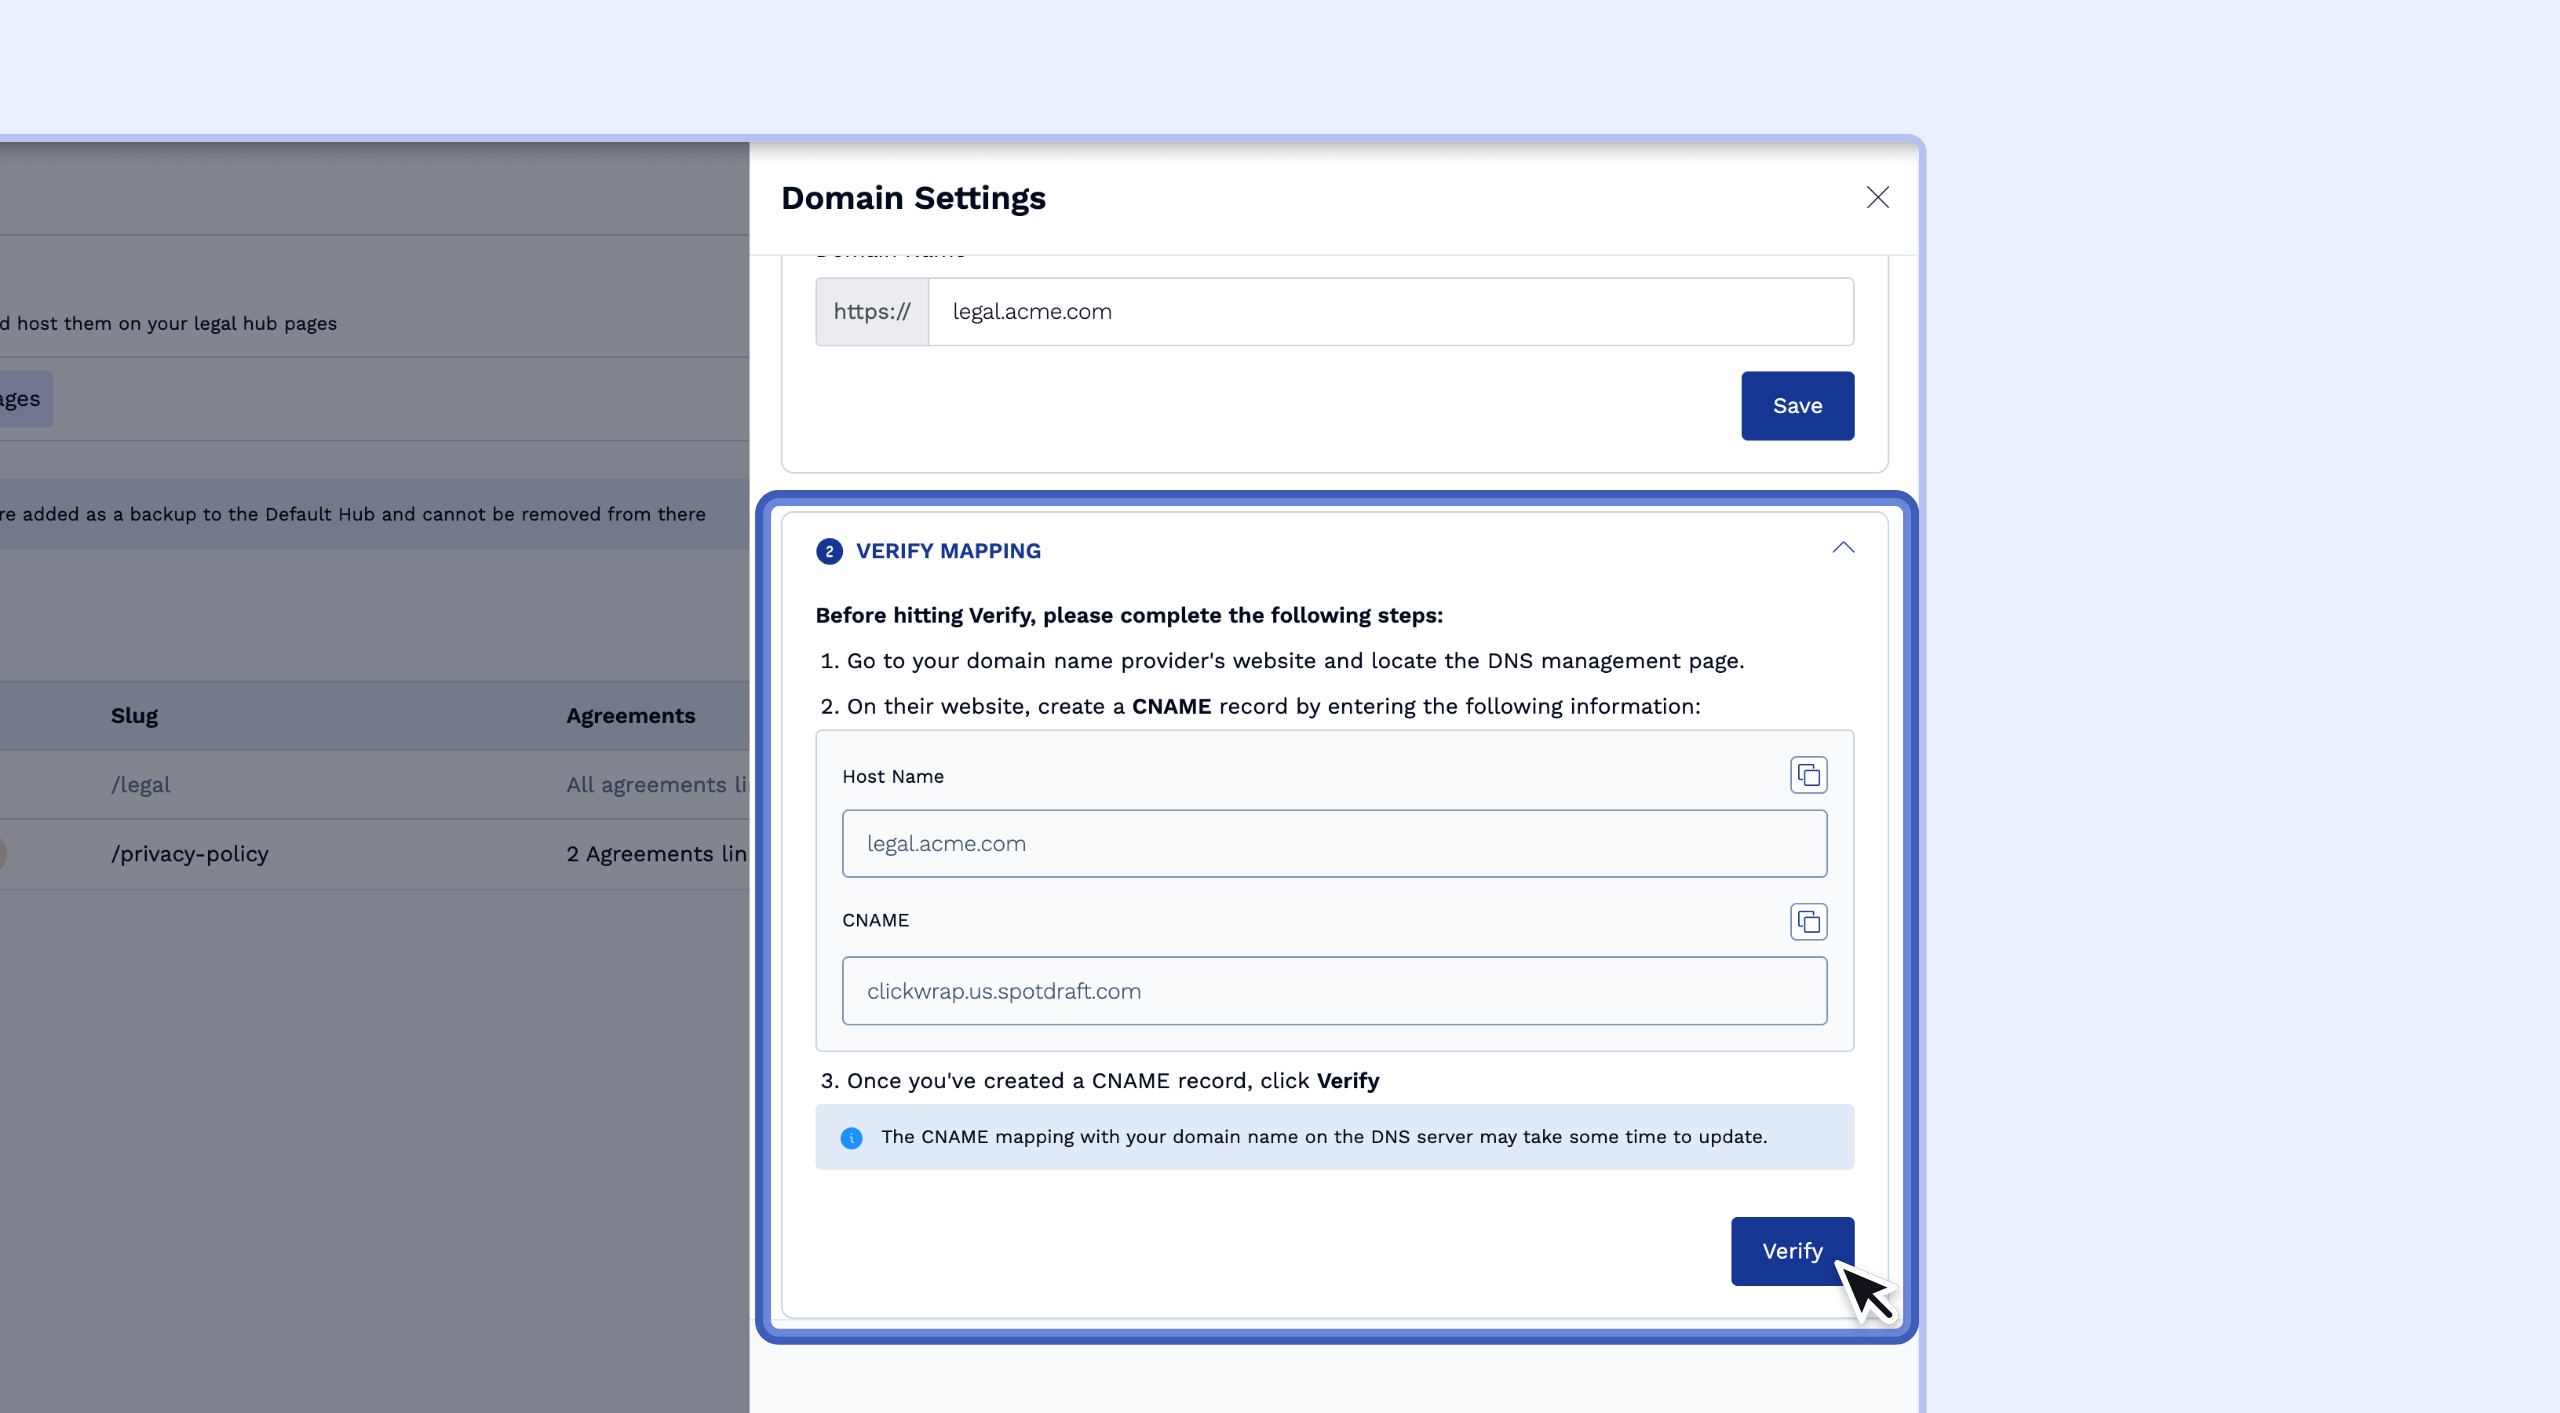Click the step 2 number badge
2560x1413 pixels.
click(x=829, y=551)
